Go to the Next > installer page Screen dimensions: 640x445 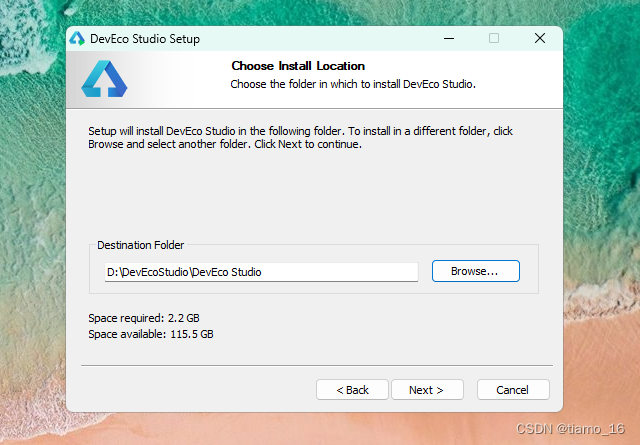tap(427, 390)
